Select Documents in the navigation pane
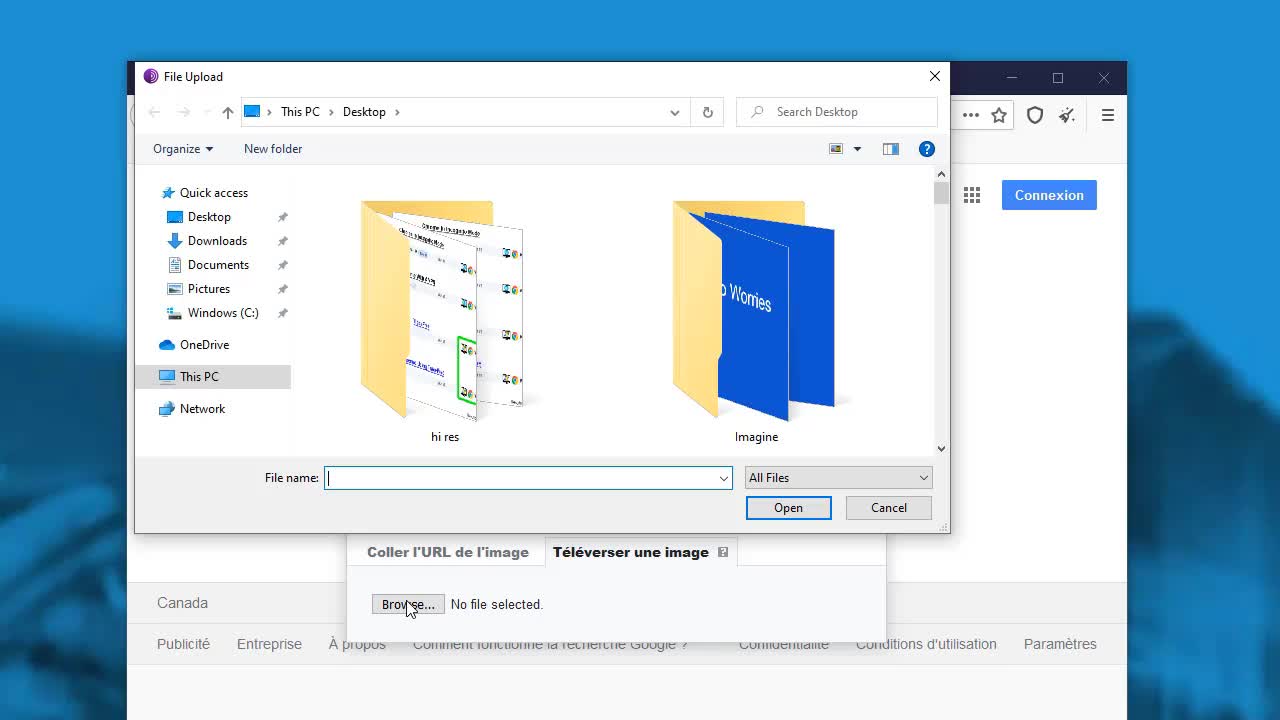The width and height of the screenshot is (1280, 720). [x=218, y=265]
